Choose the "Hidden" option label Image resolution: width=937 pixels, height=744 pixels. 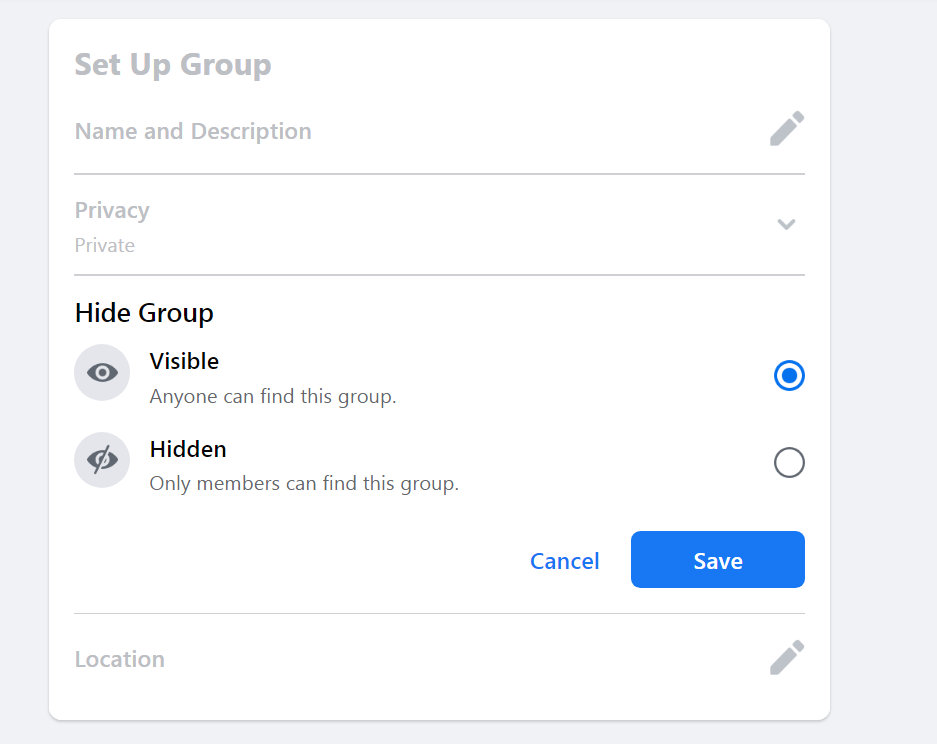188,449
